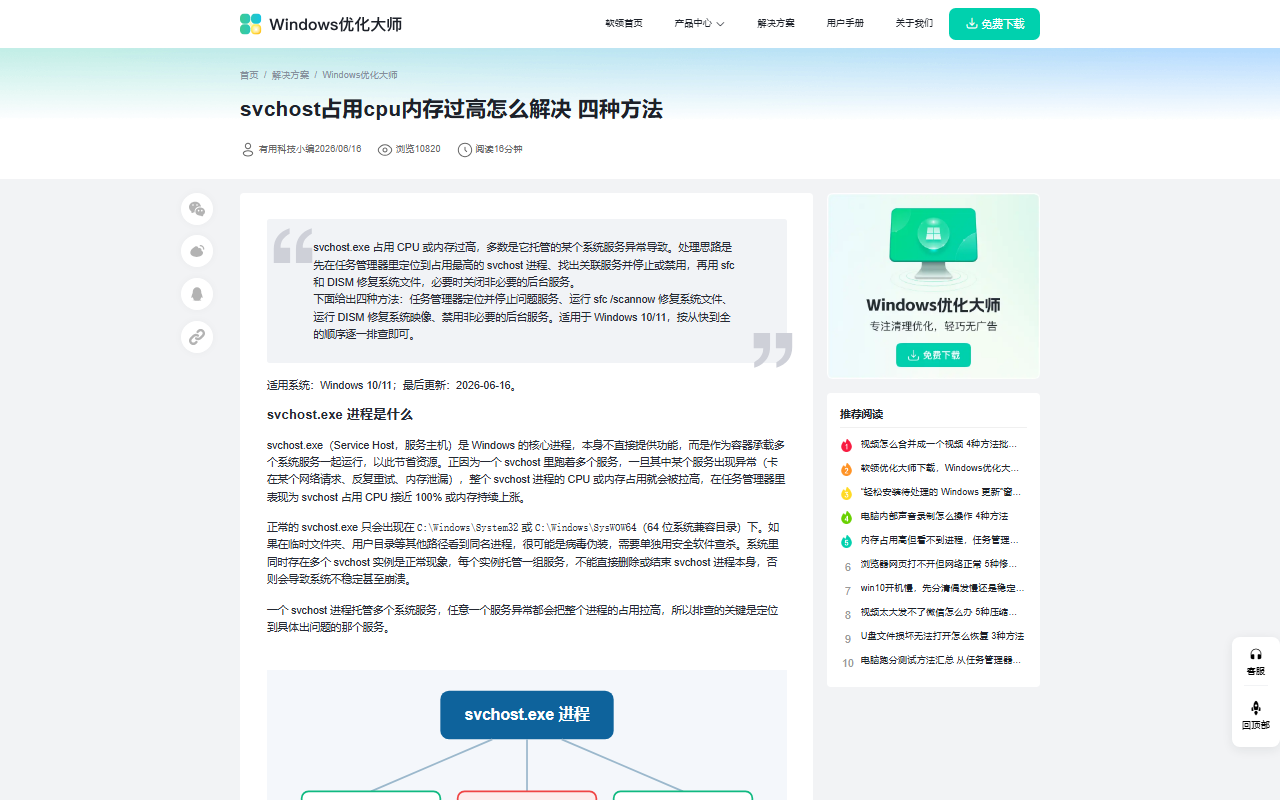Viewport: 1280px width, 800px height.
Task: Open article U盘文件损坏无法打开怎么恢复
Action: [942, 635]
